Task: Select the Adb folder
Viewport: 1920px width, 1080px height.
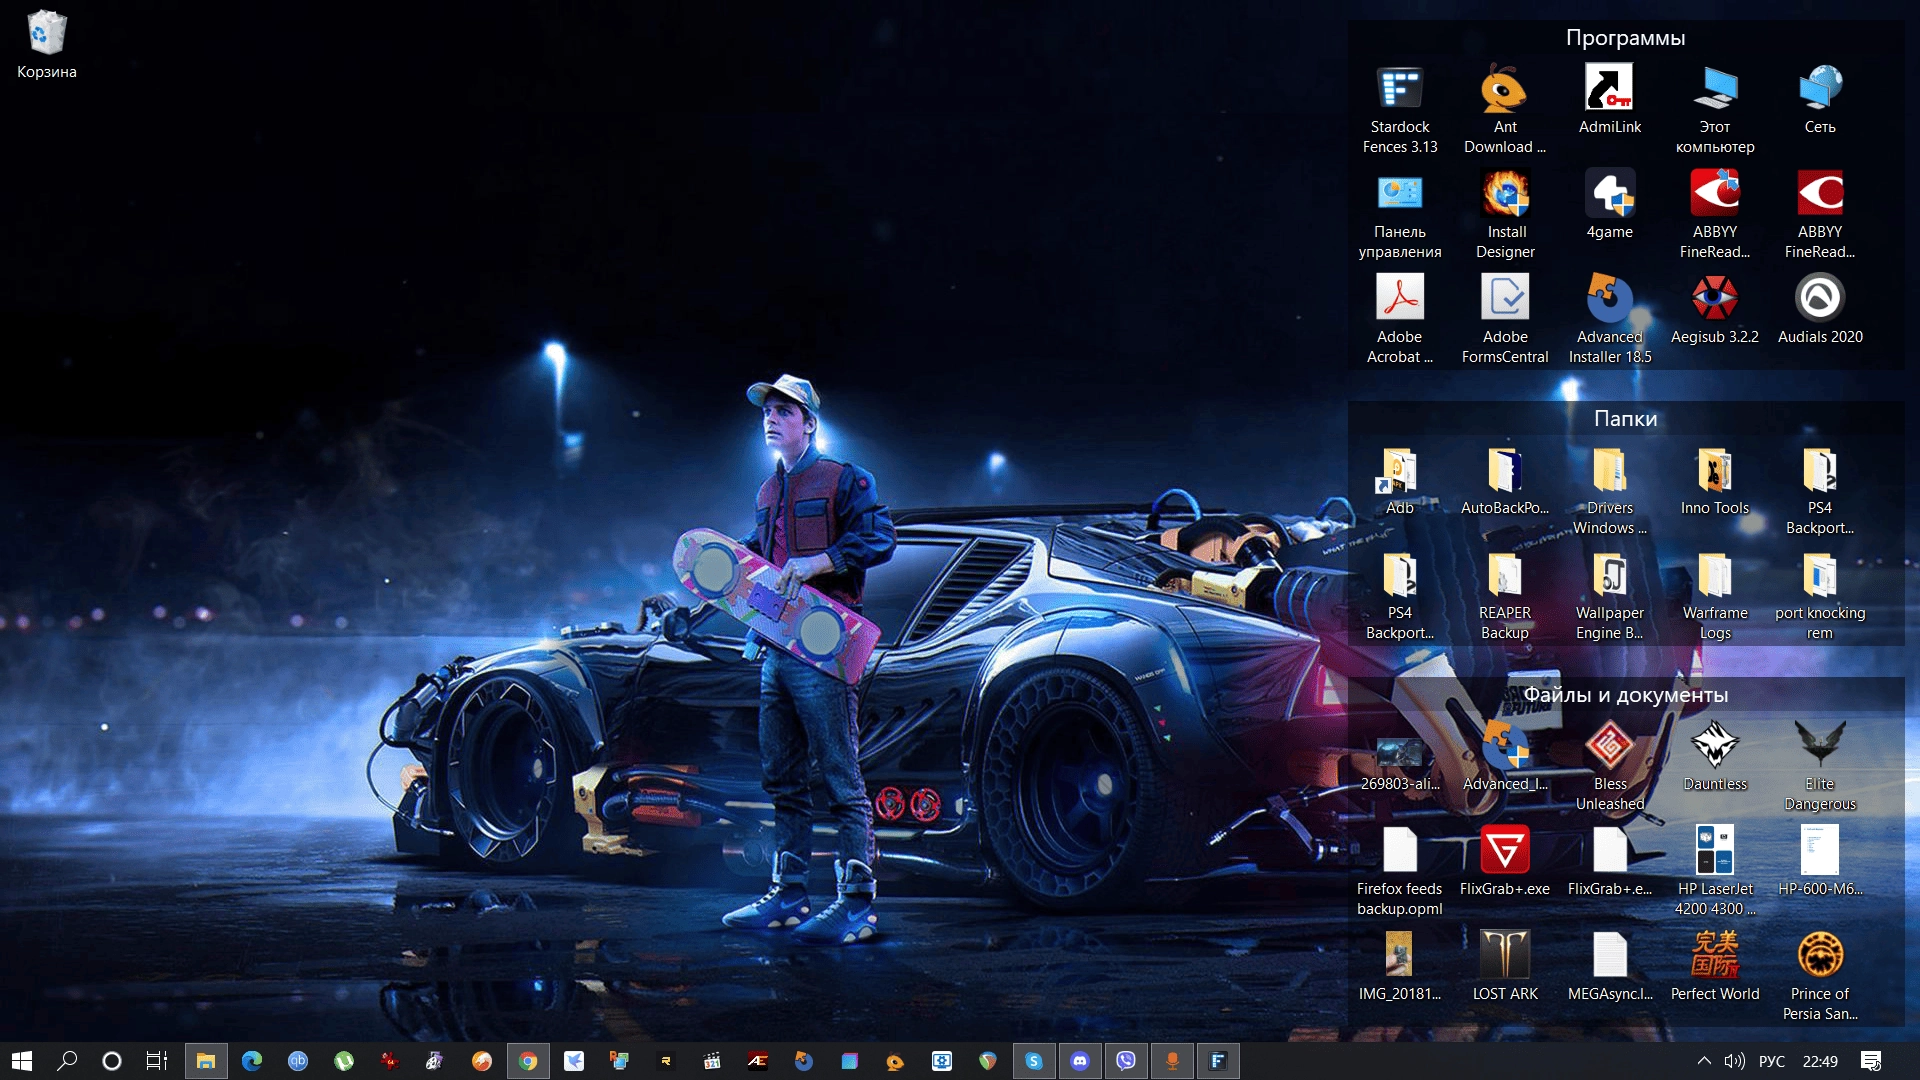Action: point(1400,481)
